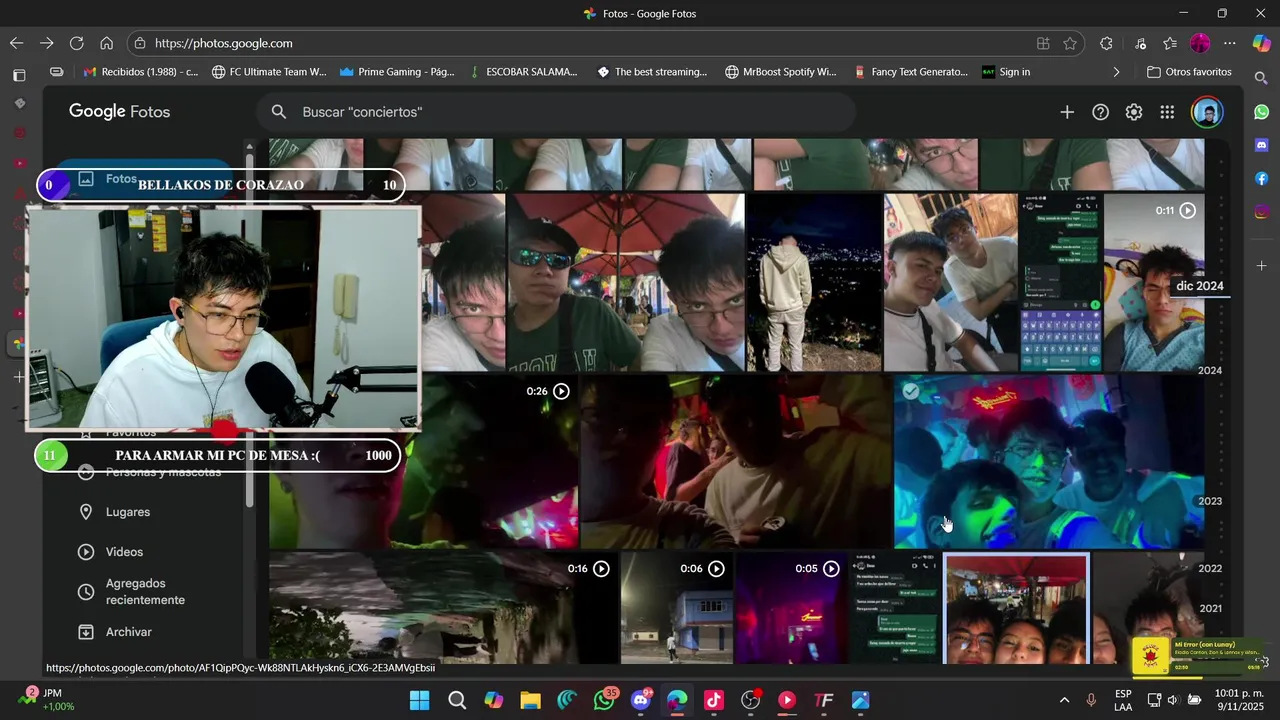Open Google Fotos settings gear
This screenshot has height=720, width=1280.
tap(1133, 112)
